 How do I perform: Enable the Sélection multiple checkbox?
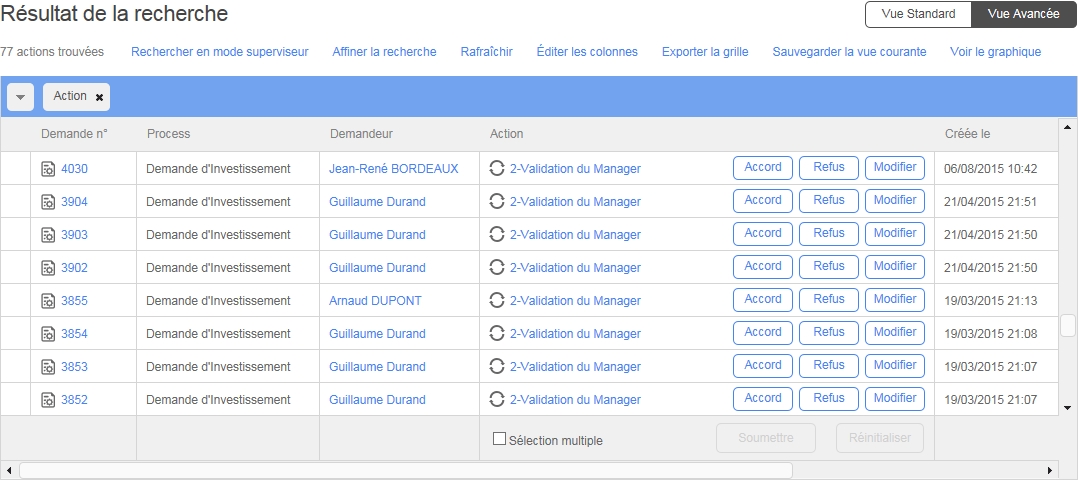[499, 439]
